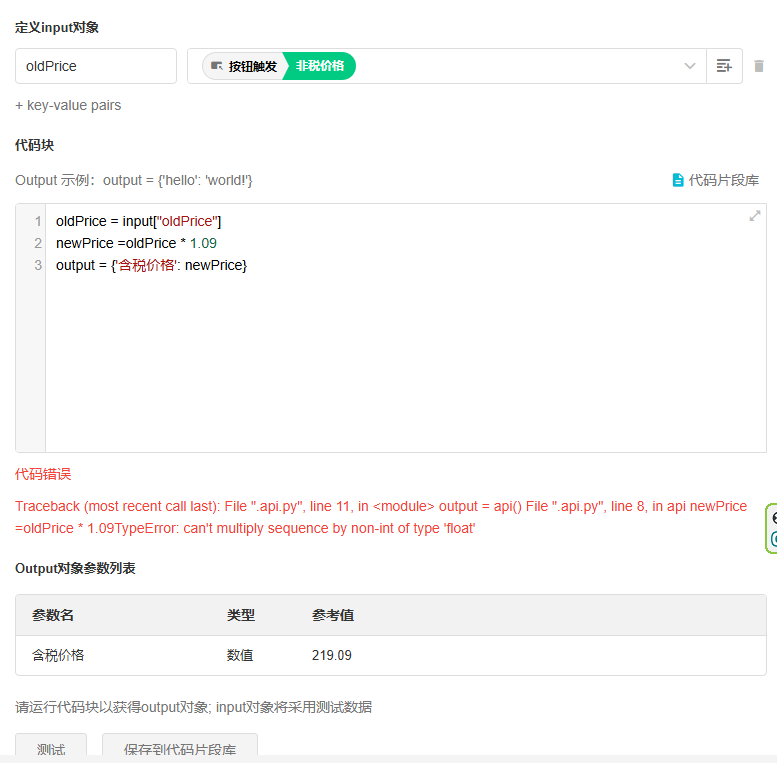Click the 219.09 reference value
The image size is (777, 763).
pos(332,655)
